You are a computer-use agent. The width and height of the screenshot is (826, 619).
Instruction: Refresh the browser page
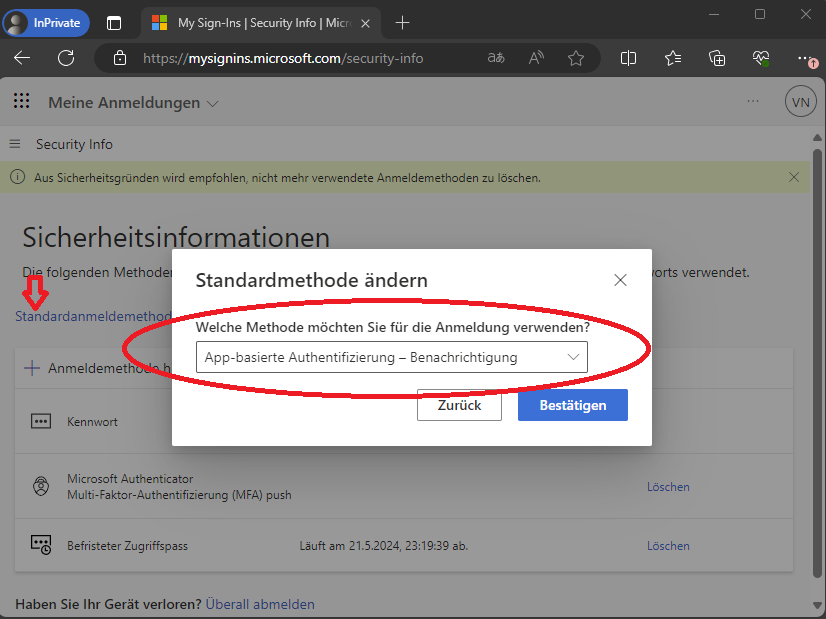66,58
